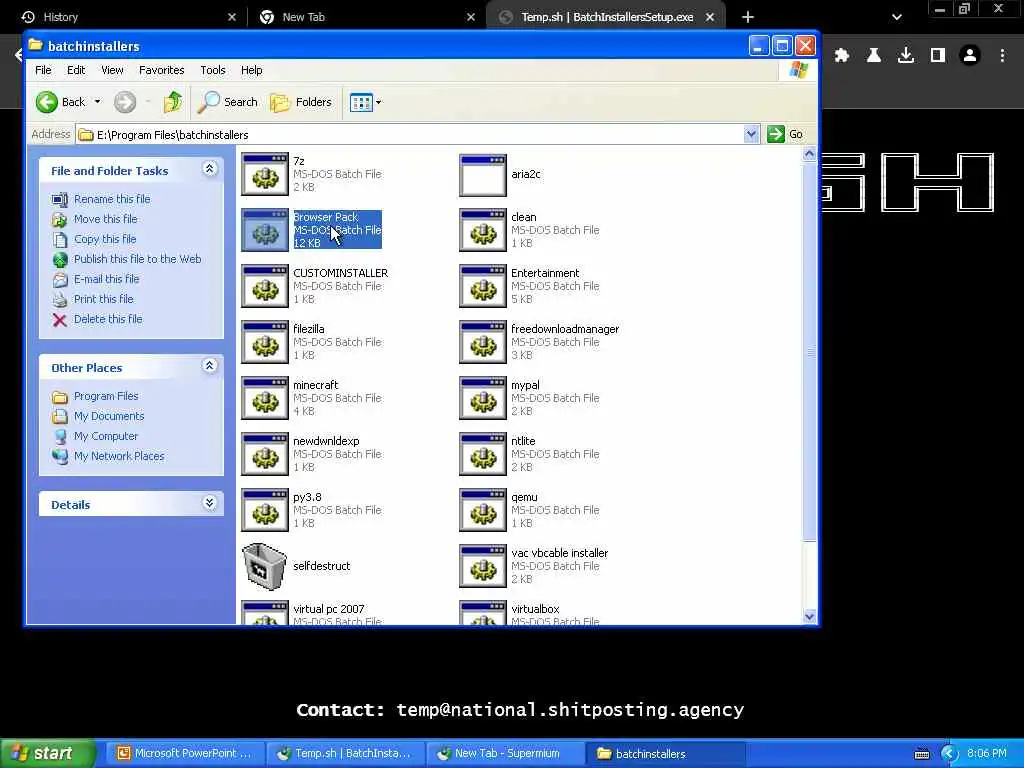Select the CUSTOMINSTALLER batch file icon
This screenshot has height=768, width=1024.
pyautogui.click(x=264, y=286)
